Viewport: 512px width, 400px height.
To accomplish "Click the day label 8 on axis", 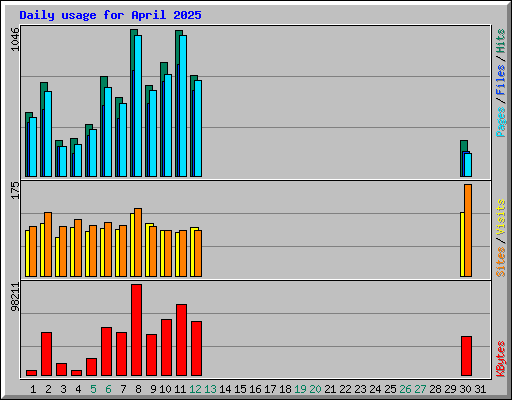I will 138,389.
